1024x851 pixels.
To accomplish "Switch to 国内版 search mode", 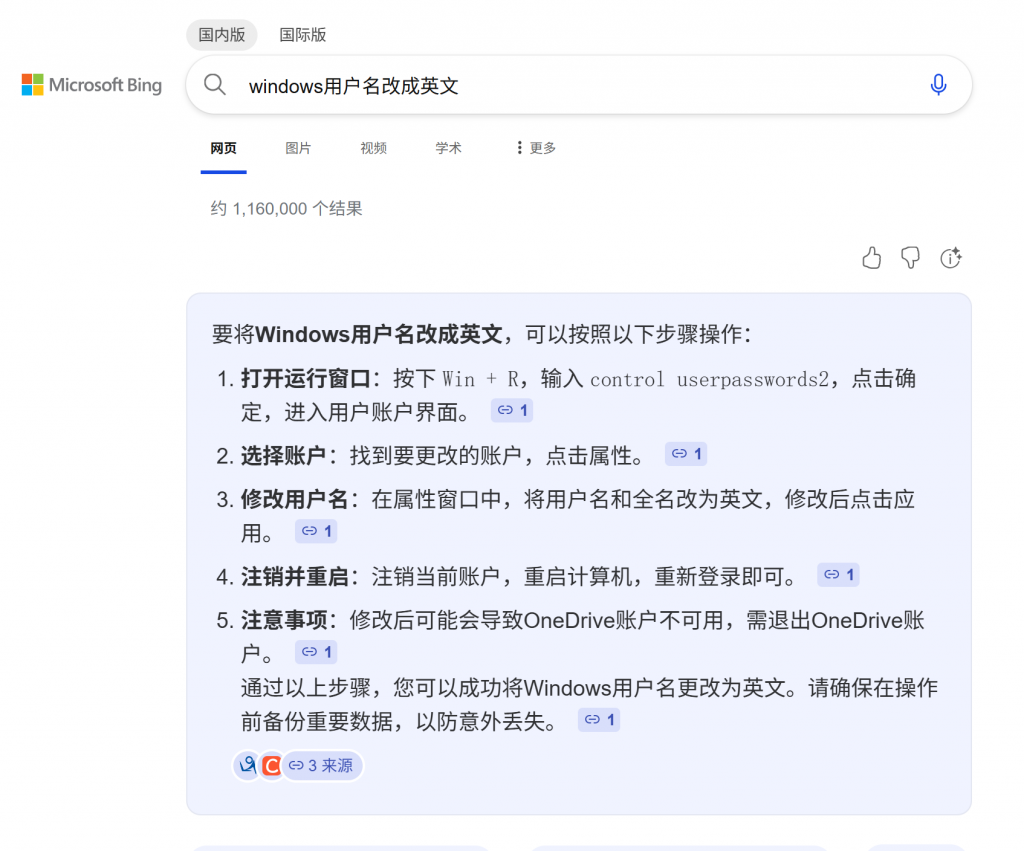I will (221, 35).
